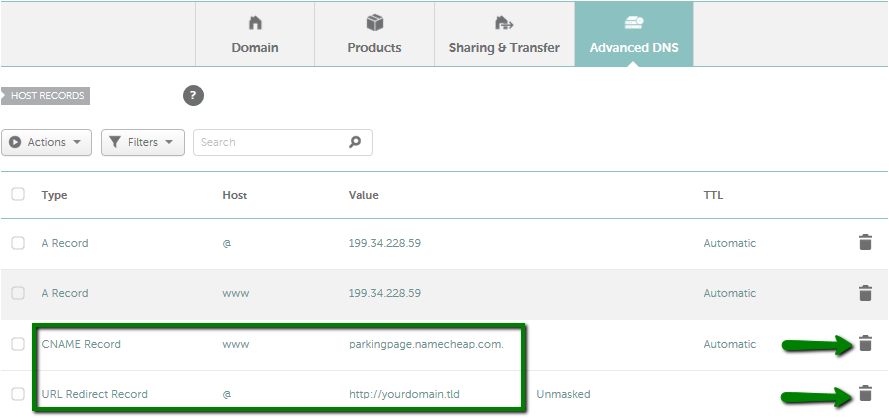Open the Host Records help question mark
Screen dimensions: 889x418
coord(193,95)
